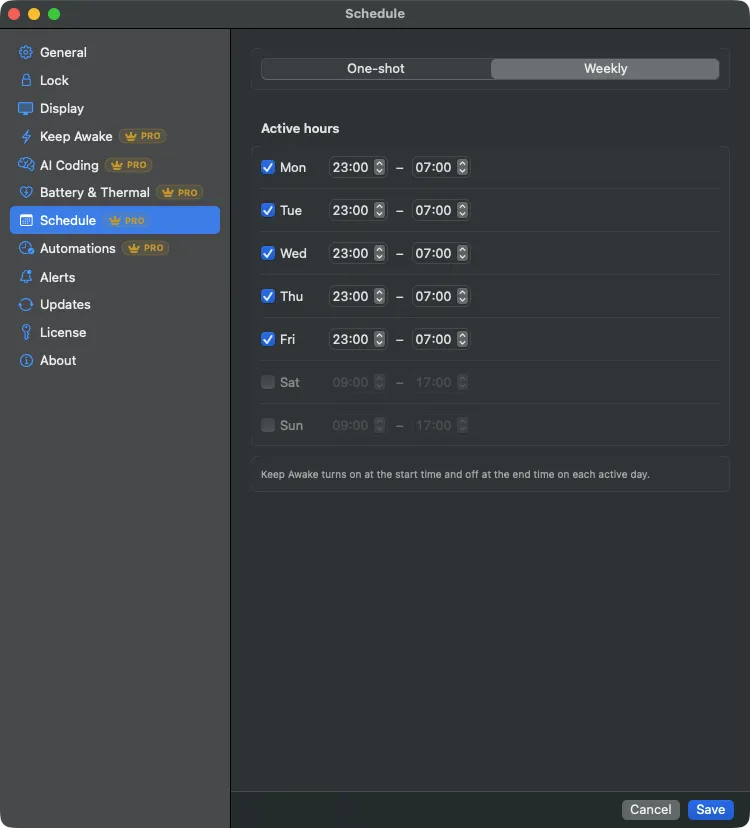Open the Updates section
The width and height of the screenshot is (750, 828).
coord(115,305)
